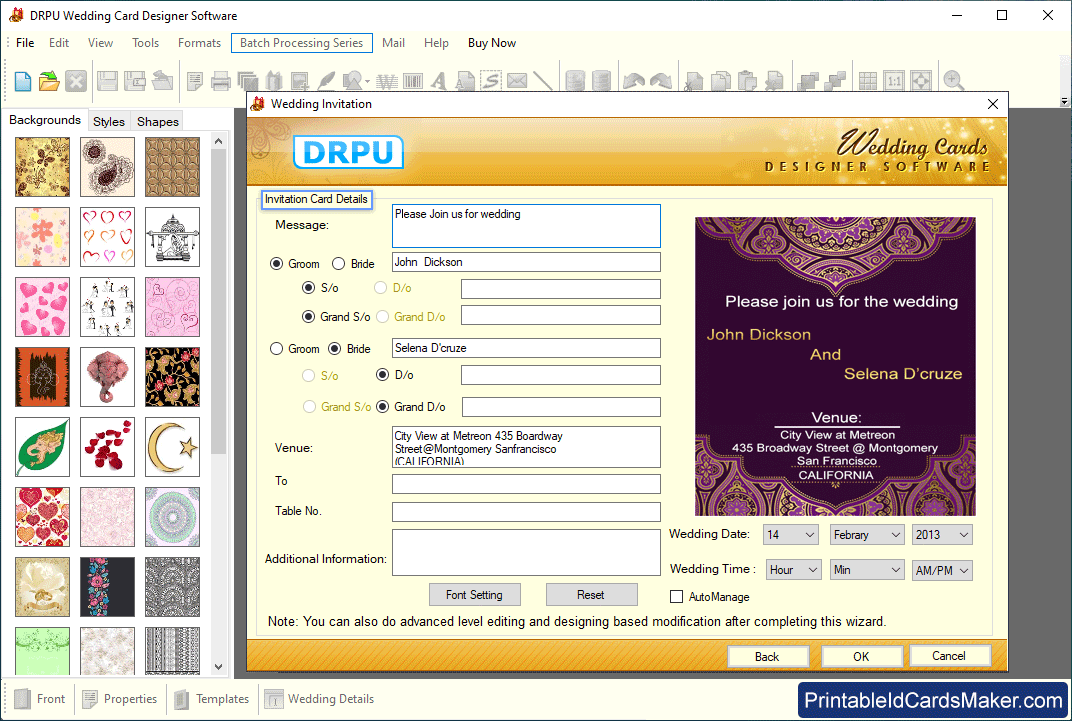
Task: Open the Buy Now menu
Action: tap(492, 43)
